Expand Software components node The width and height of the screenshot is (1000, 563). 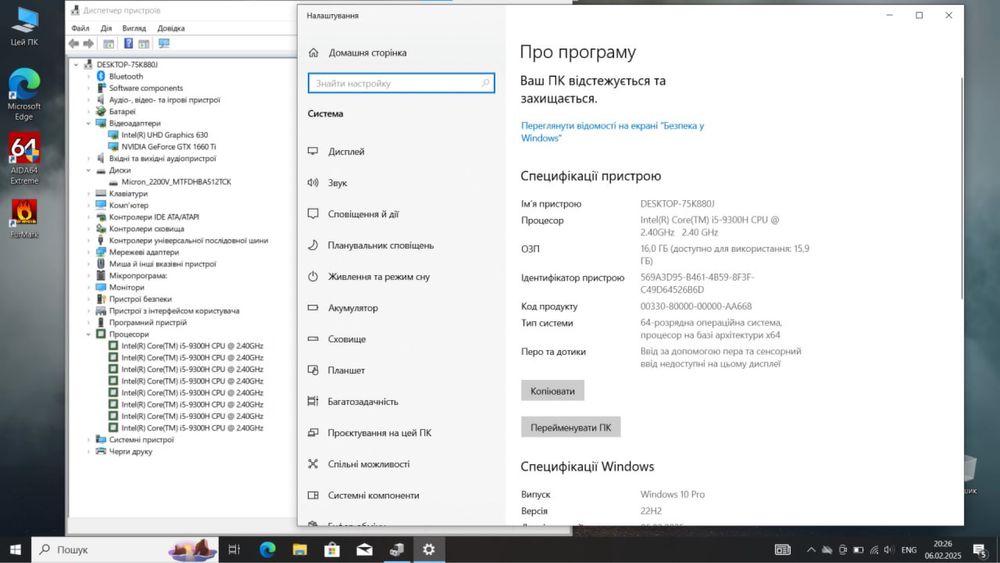[89, 88]
